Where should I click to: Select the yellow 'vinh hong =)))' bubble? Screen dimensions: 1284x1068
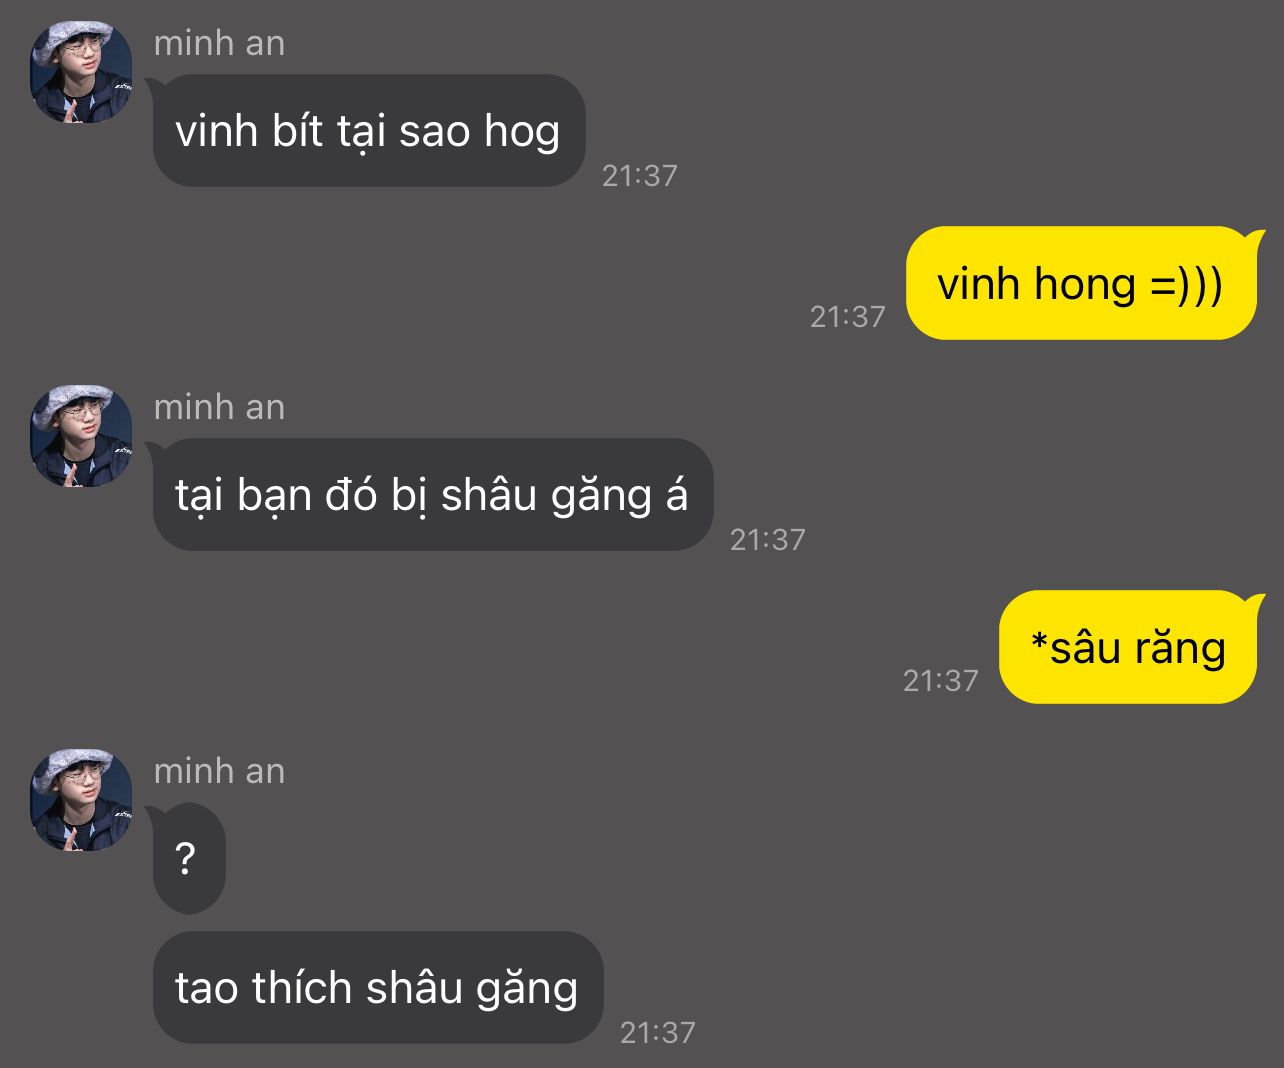pos(1081,283)
